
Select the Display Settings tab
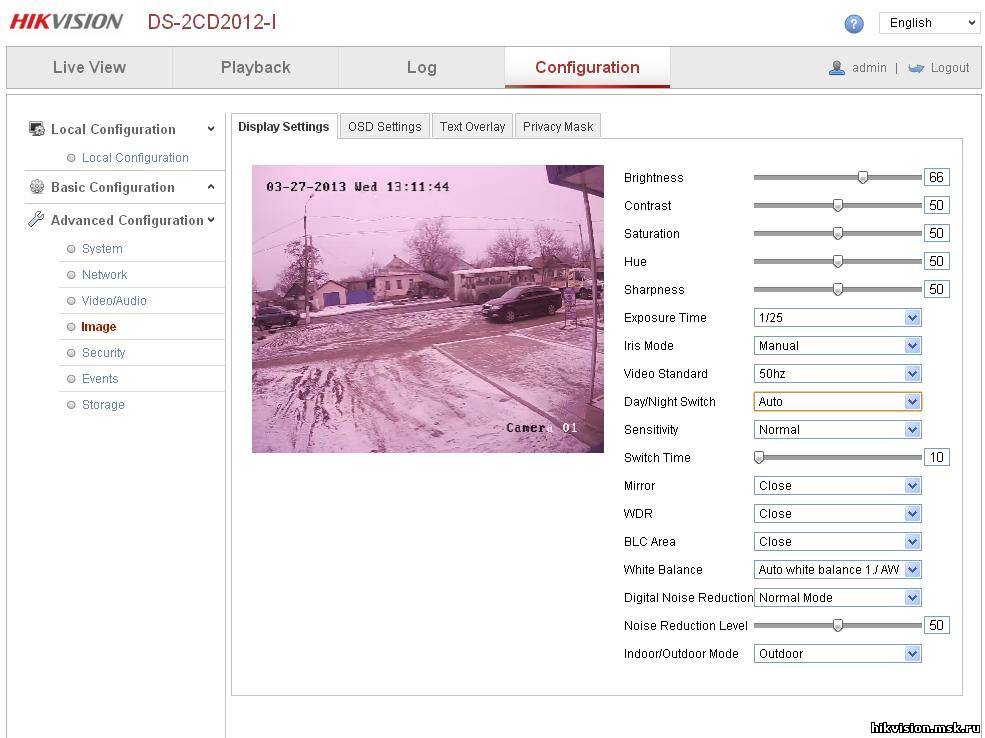pos(283,126)
